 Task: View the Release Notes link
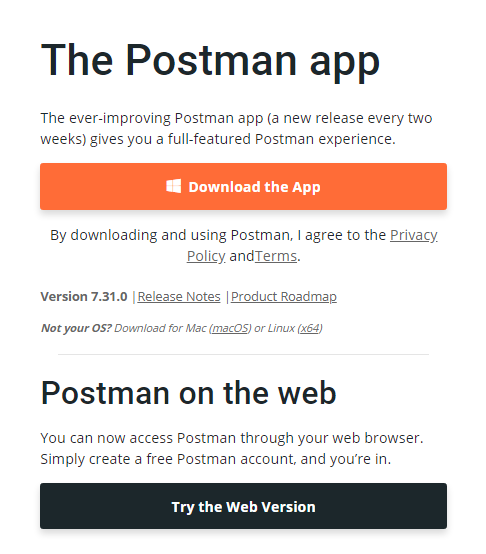(x=179, y=296)
